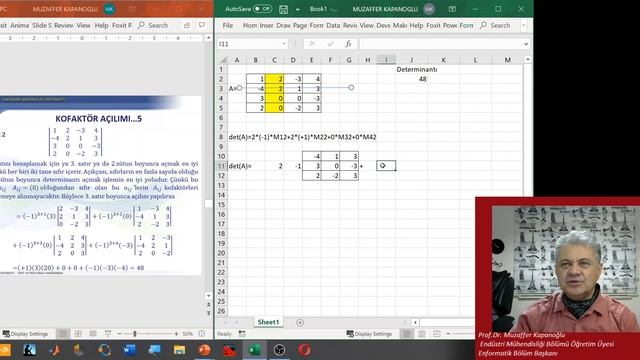The image size is (640, 360).
Task: Expand the Name Box dropdown arrow
Action: click(x=284, y=44)
